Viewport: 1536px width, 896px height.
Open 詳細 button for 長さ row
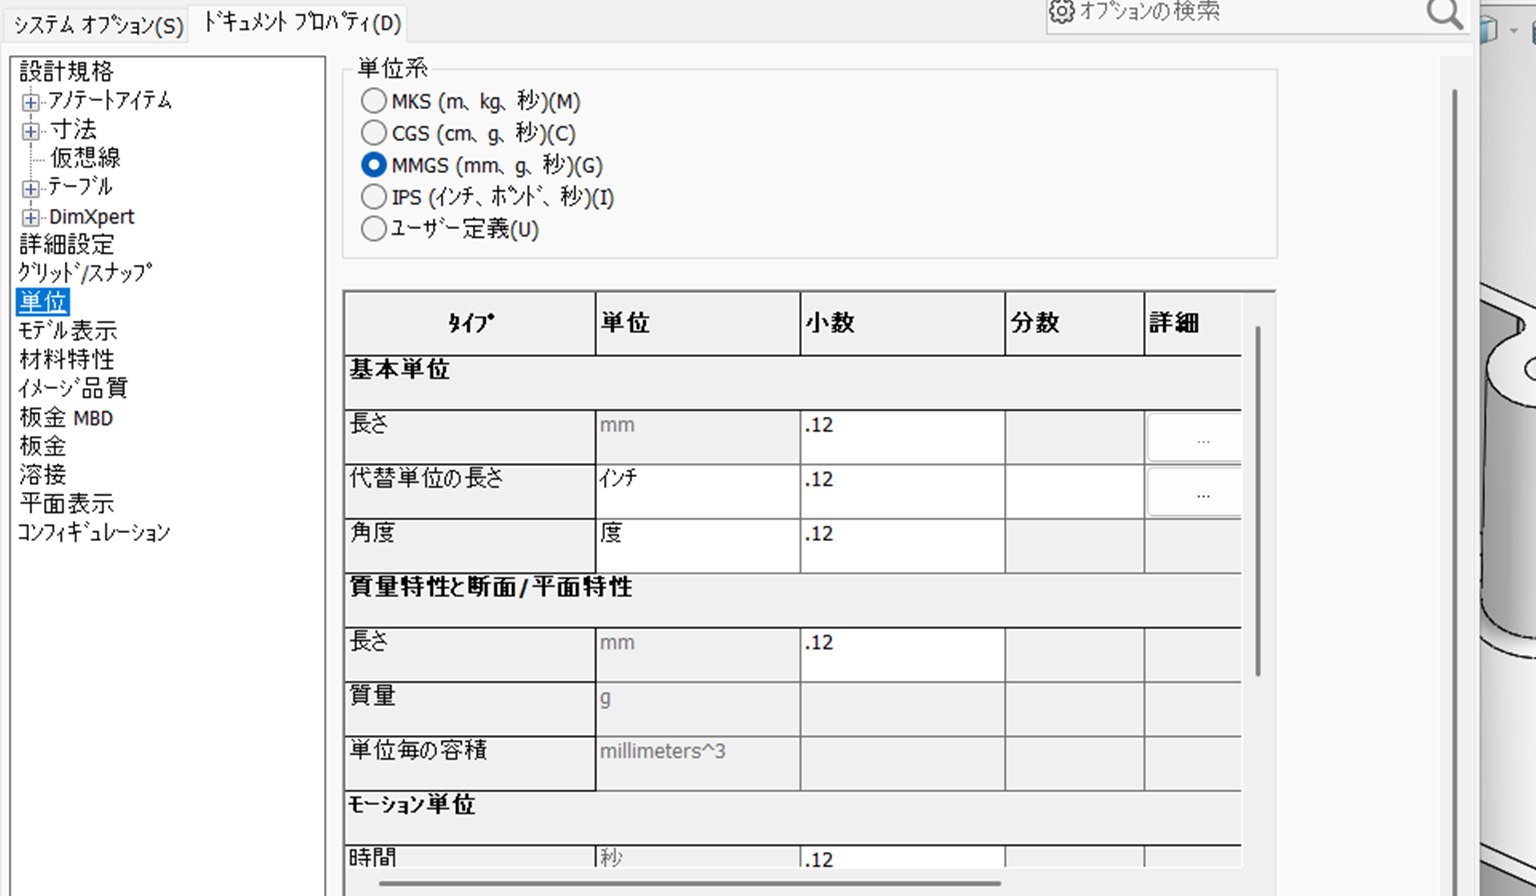coord(1195,438)
